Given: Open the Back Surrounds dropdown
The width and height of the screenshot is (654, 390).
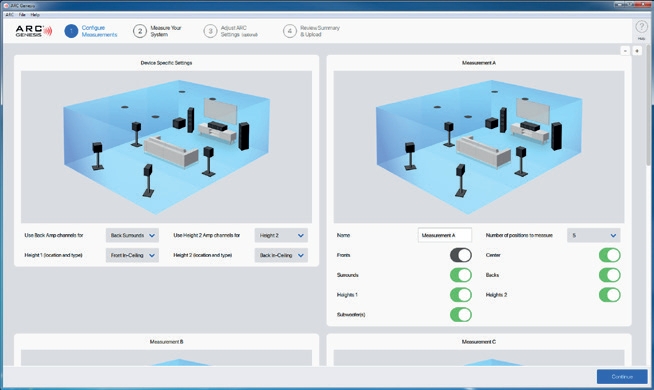Looking at the screenshot, I should click(x=132, y=235).
